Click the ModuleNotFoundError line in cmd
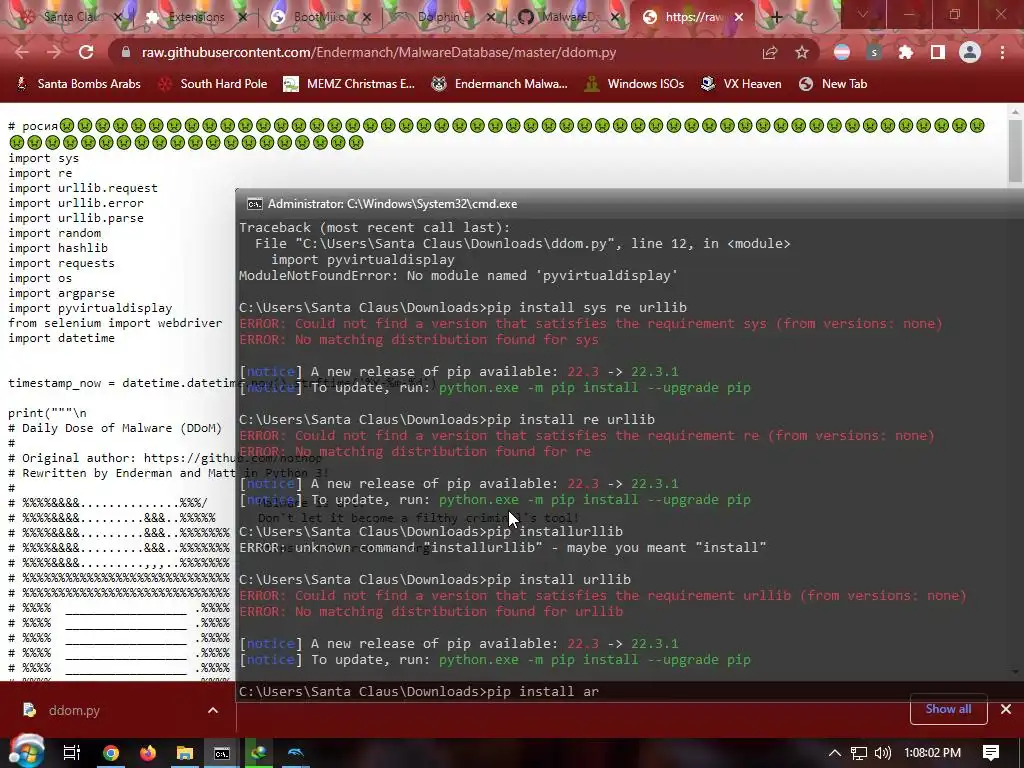Image resolution: width=1024 pixels, height=768 pixels. (x=458, y=276)
